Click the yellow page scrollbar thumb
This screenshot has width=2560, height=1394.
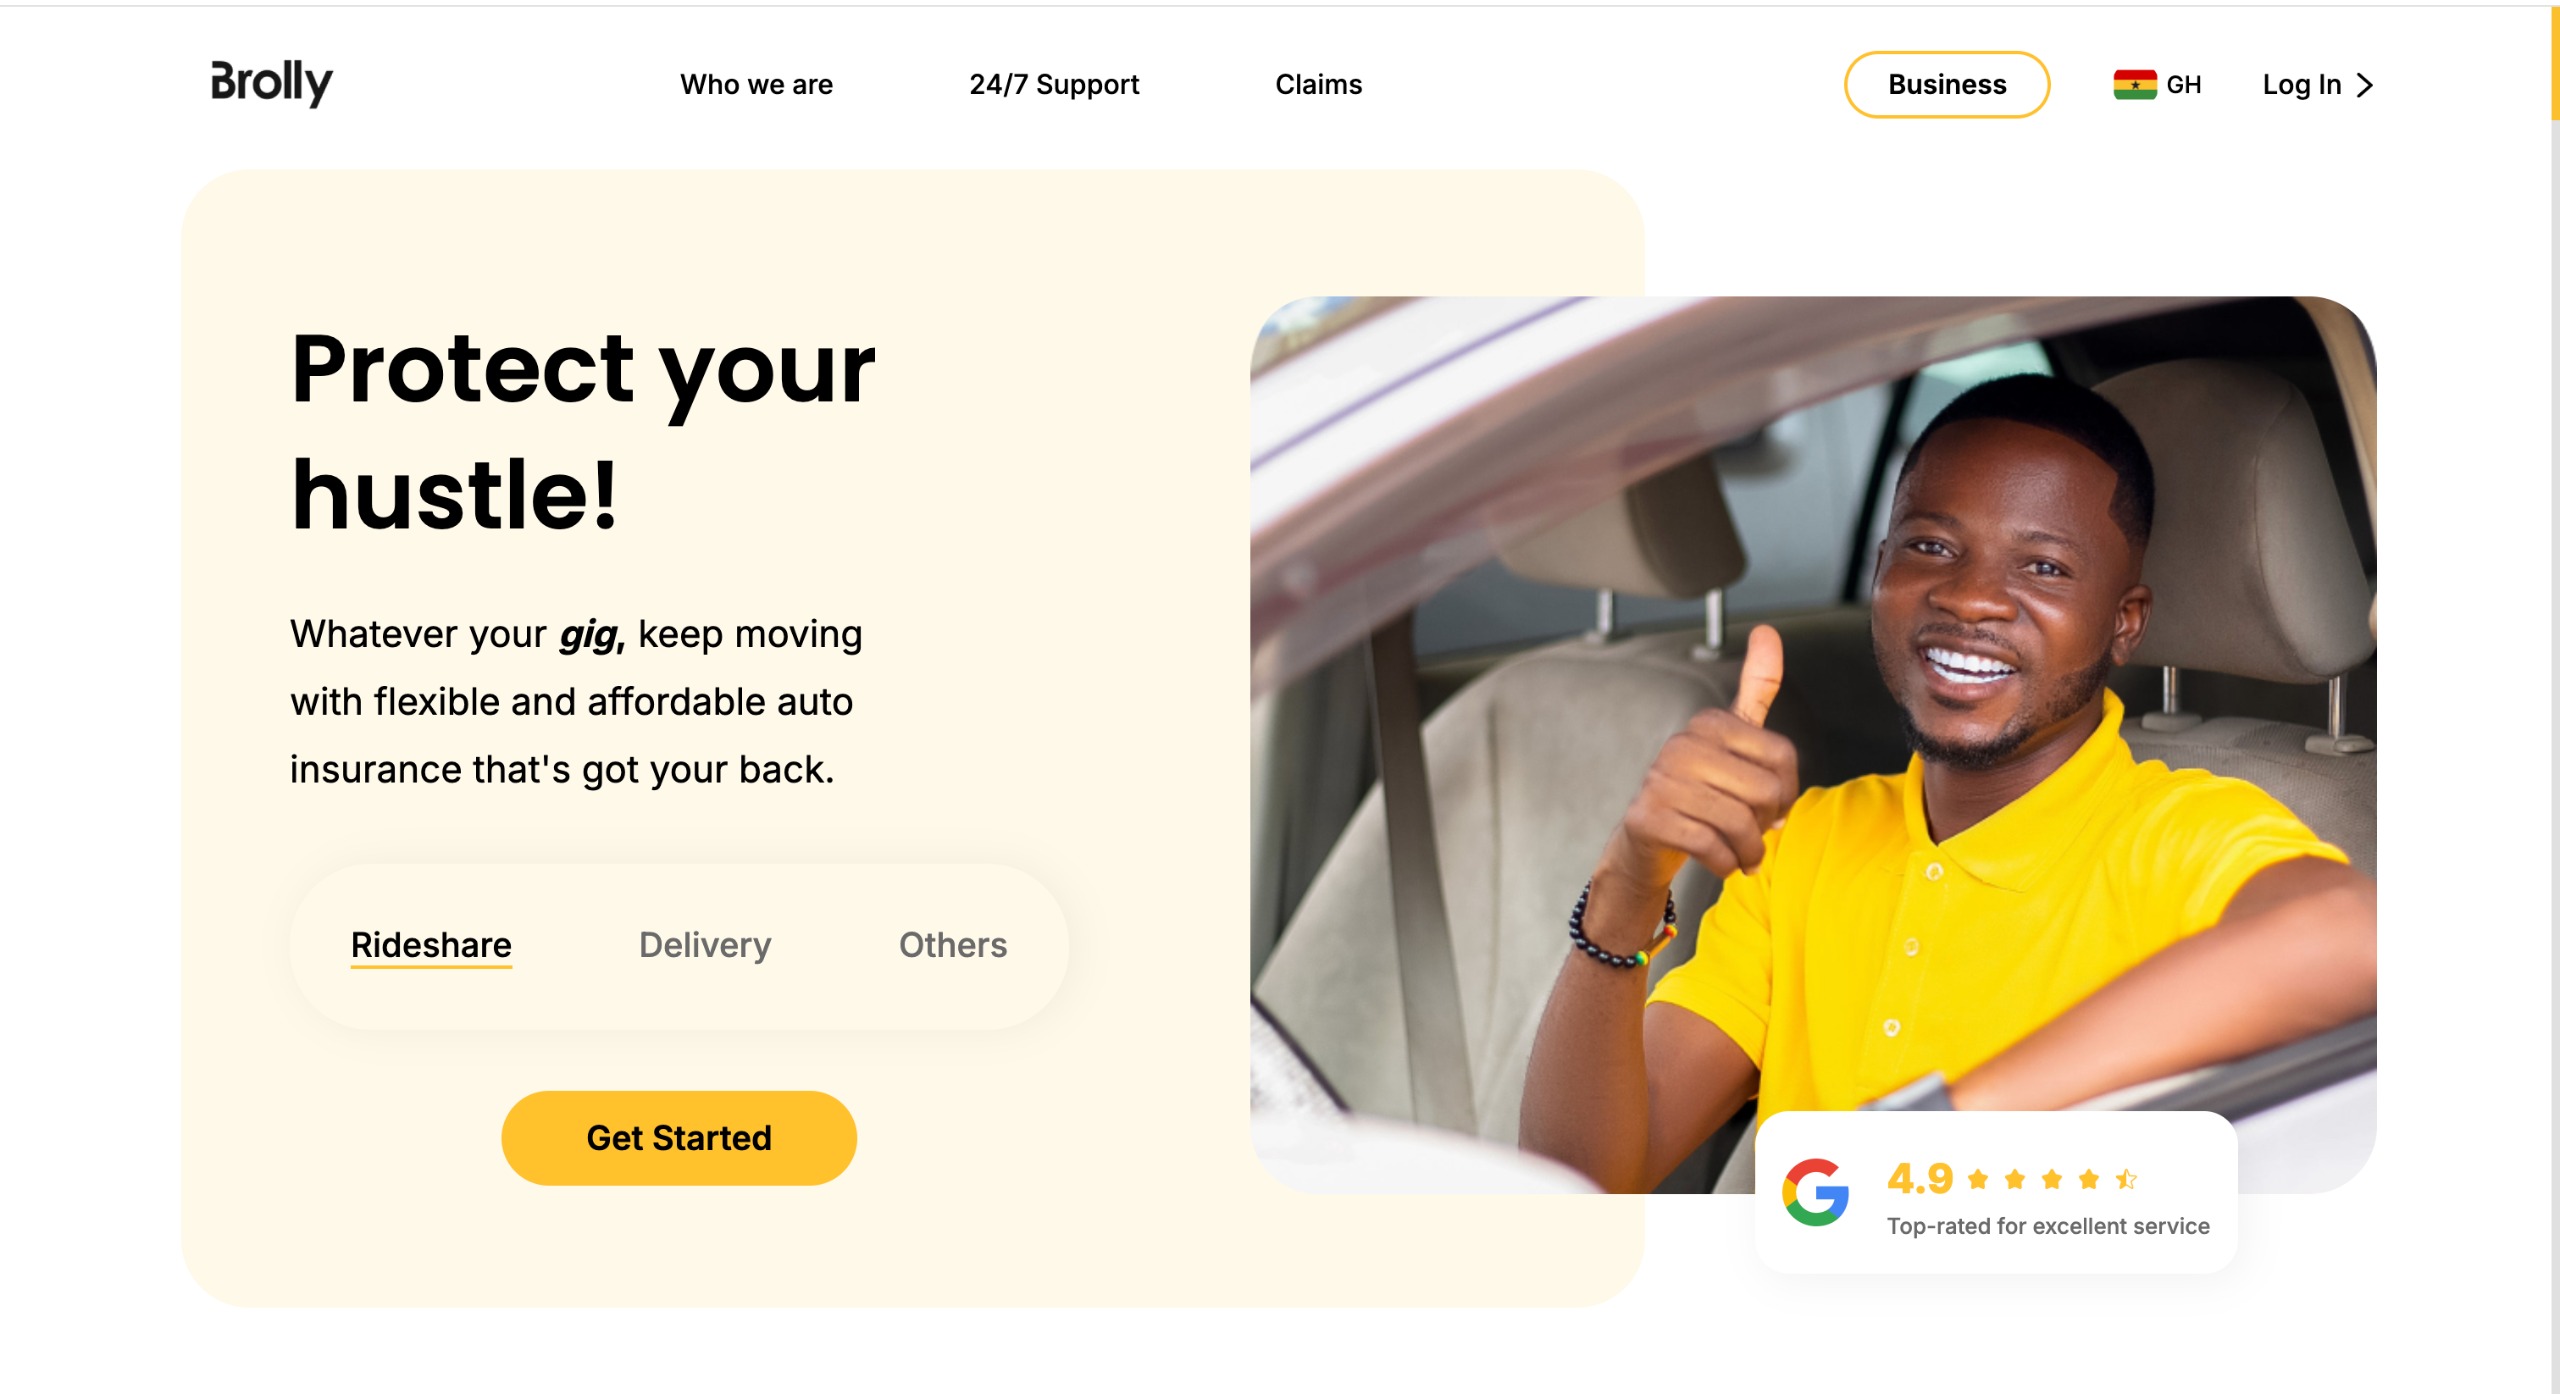point(2555,62)
